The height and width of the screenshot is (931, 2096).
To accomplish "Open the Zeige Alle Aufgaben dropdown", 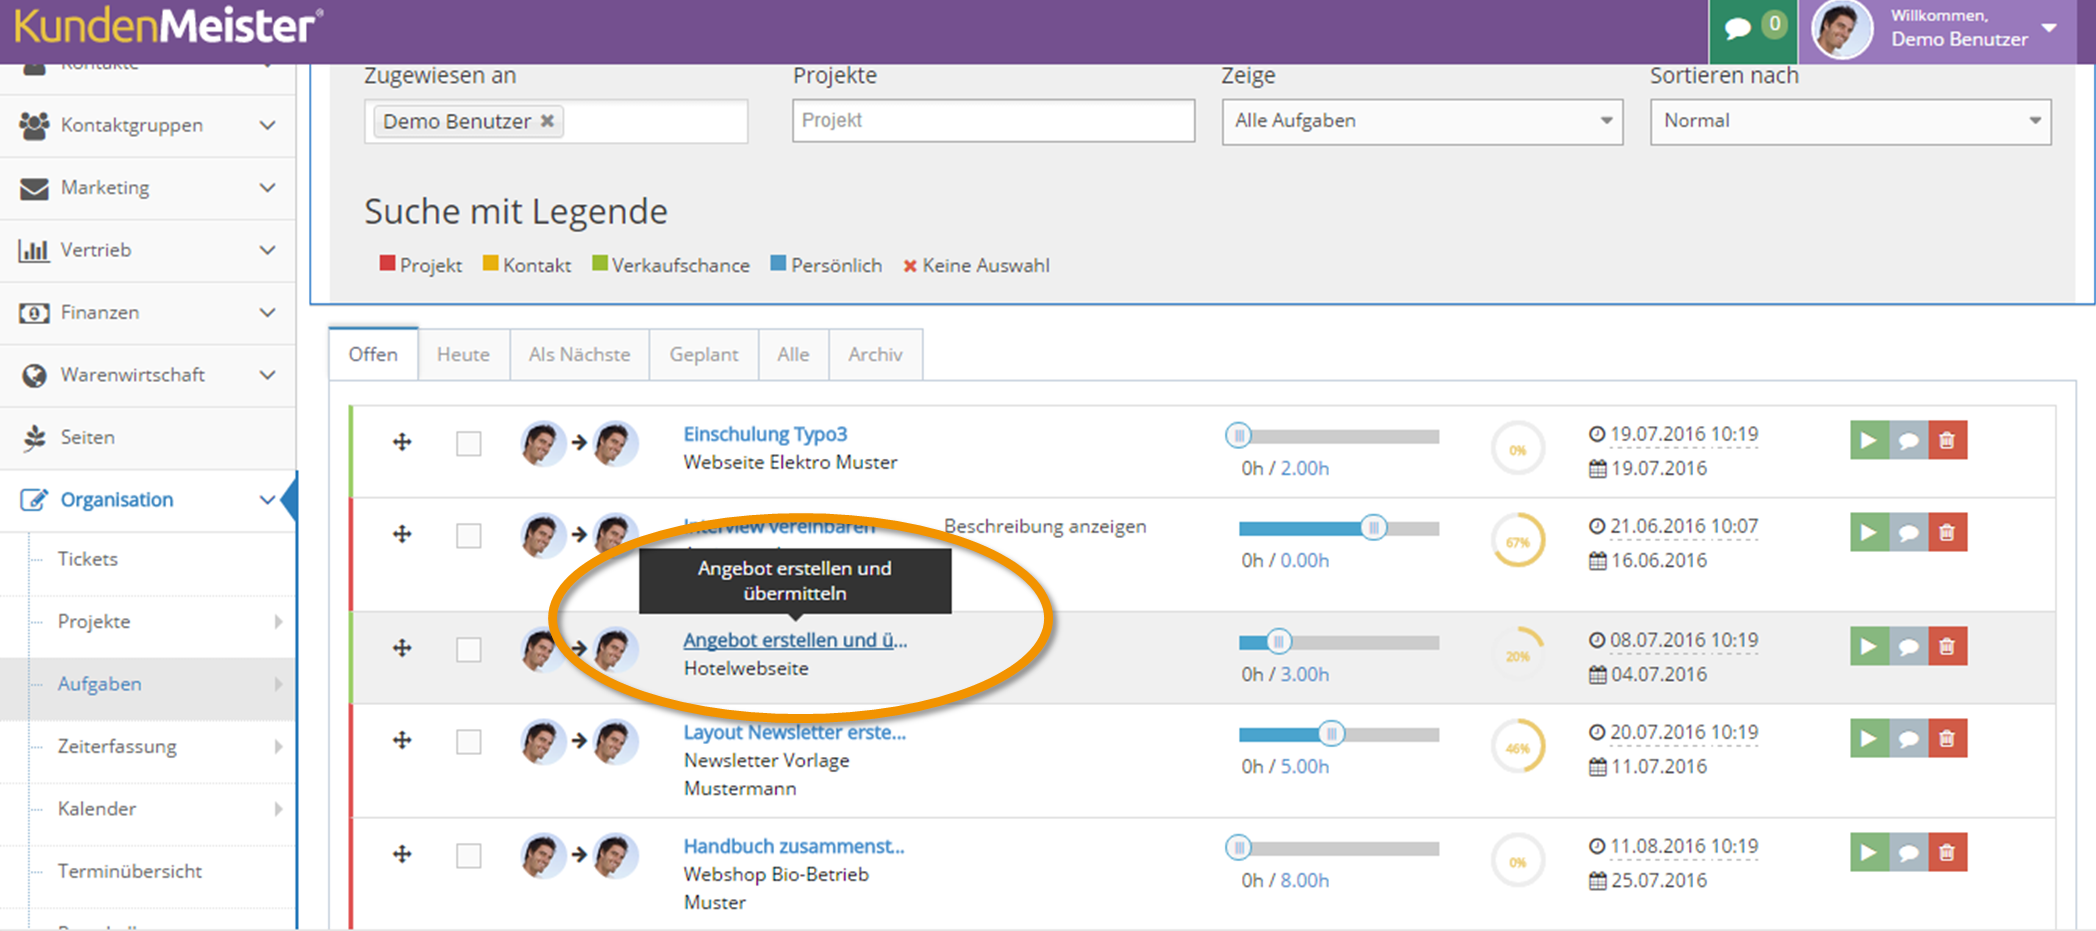I will click(x=1422, y=121).
